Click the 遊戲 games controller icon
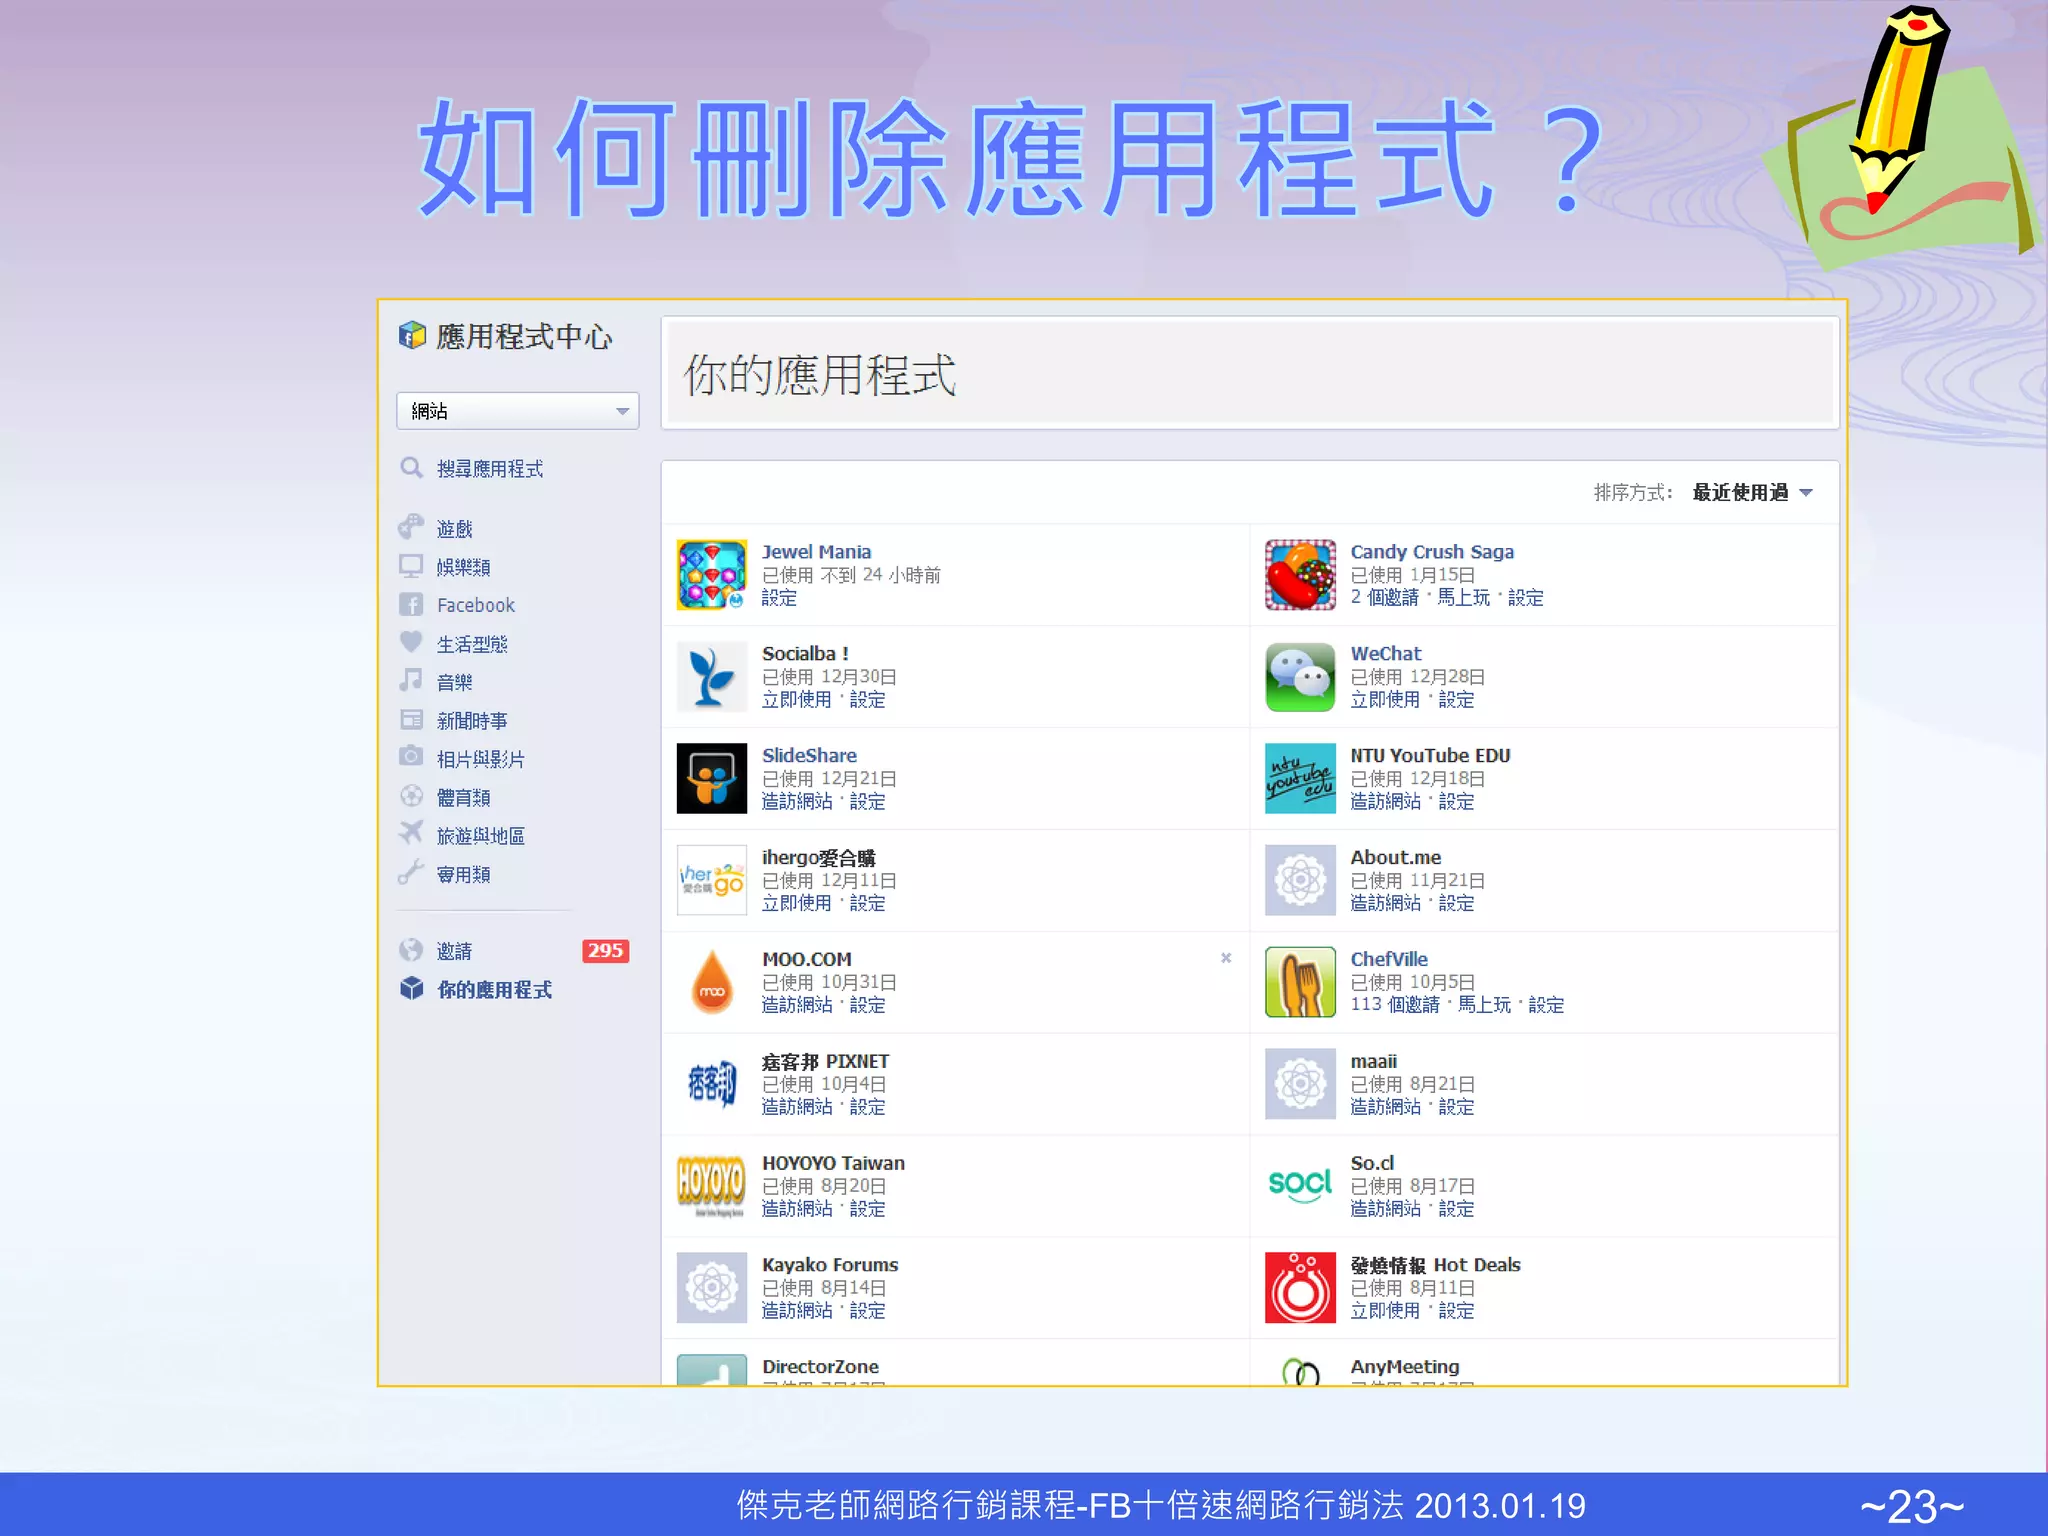2048x1536 pixels. pos(411,527)
